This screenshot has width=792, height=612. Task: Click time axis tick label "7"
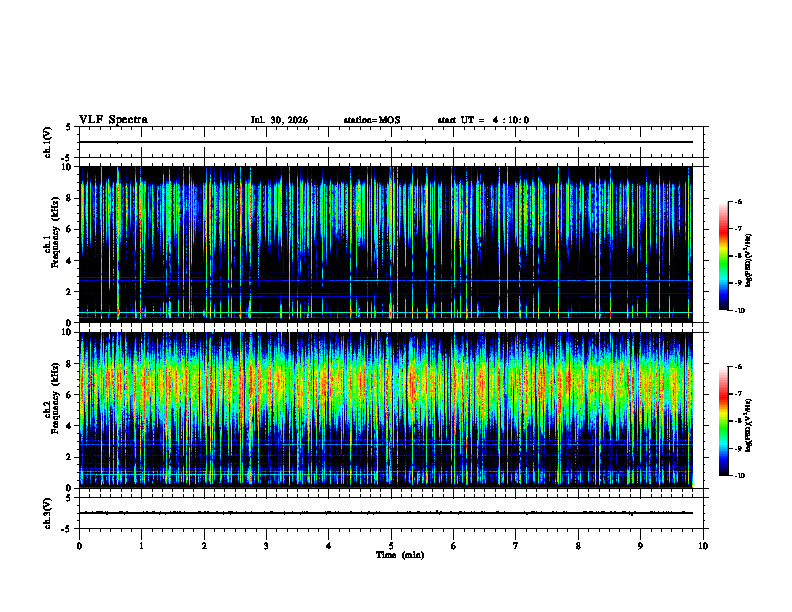(516, 546)
